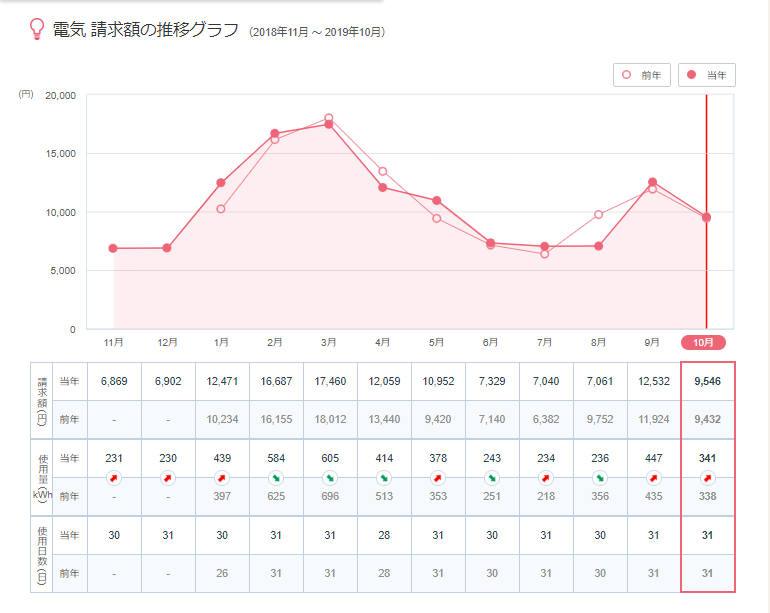Click green down arrow under 605 kWh

(330, 477)
